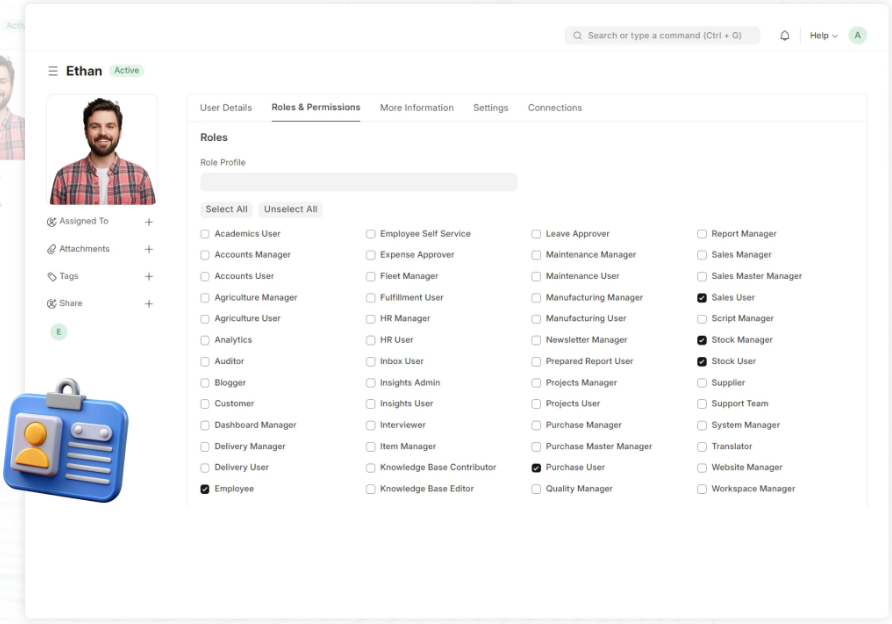This screenshot has width=892, height=624.
Task: Click the Select All button
Action: [x=226, y=209]
